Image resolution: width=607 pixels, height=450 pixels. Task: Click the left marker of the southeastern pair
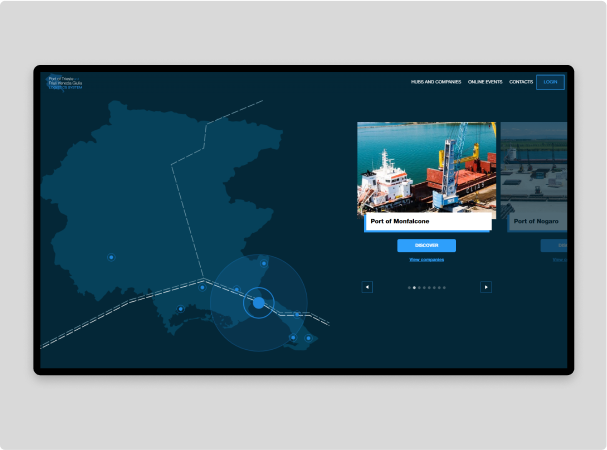[293, 337]
